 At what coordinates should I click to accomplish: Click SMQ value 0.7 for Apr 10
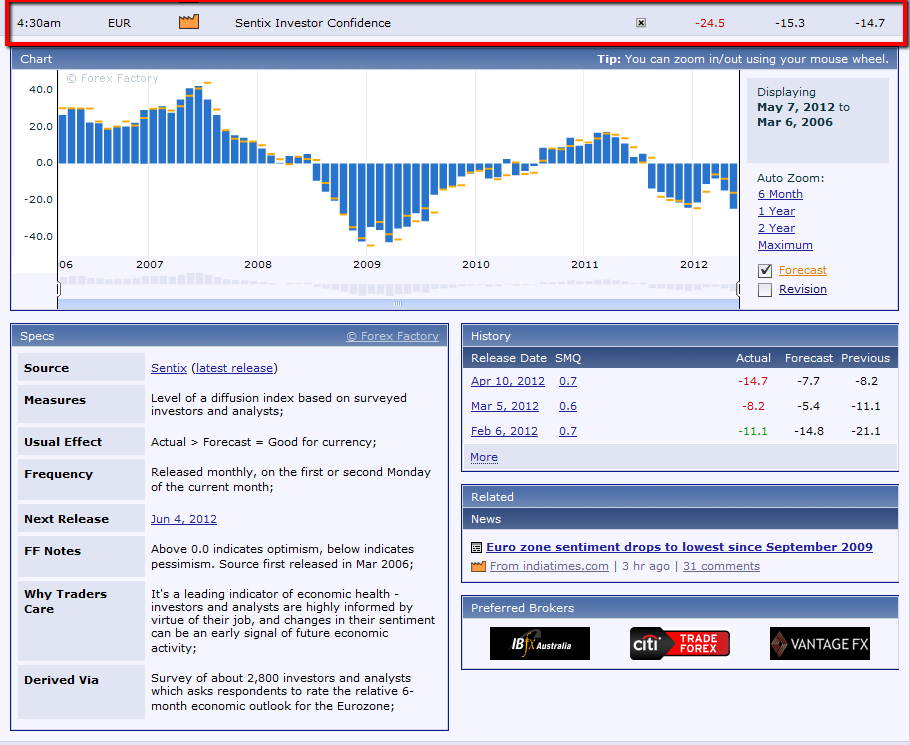click(568, 381)
